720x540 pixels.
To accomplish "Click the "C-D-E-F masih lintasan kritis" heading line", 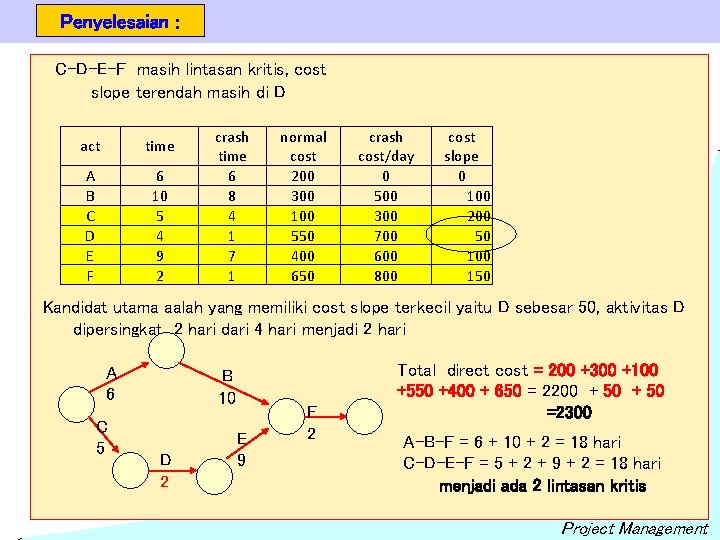I will point(191,70).
